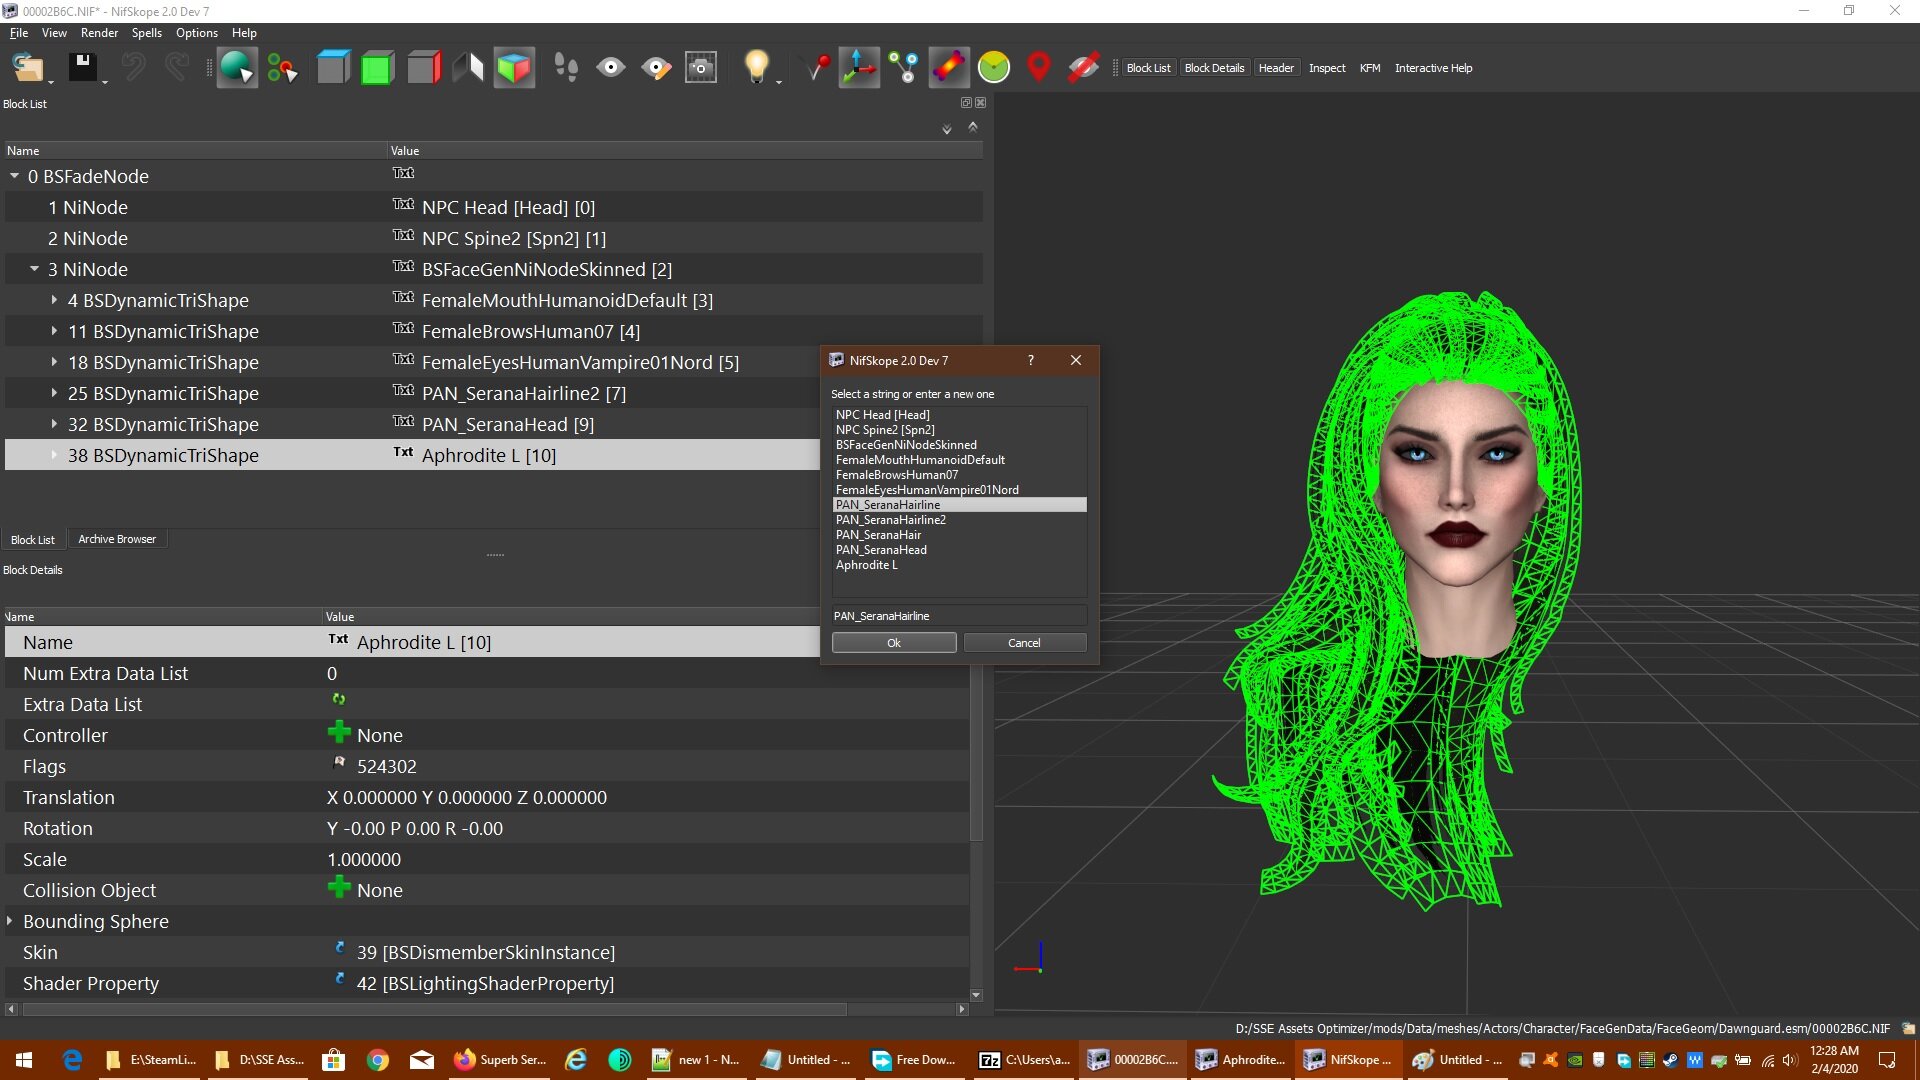Image resolution: width=1920 pixels, height=1080 pixels.
Task: Open the lightbulb dropdown arrow
Action: click(778, 81)
